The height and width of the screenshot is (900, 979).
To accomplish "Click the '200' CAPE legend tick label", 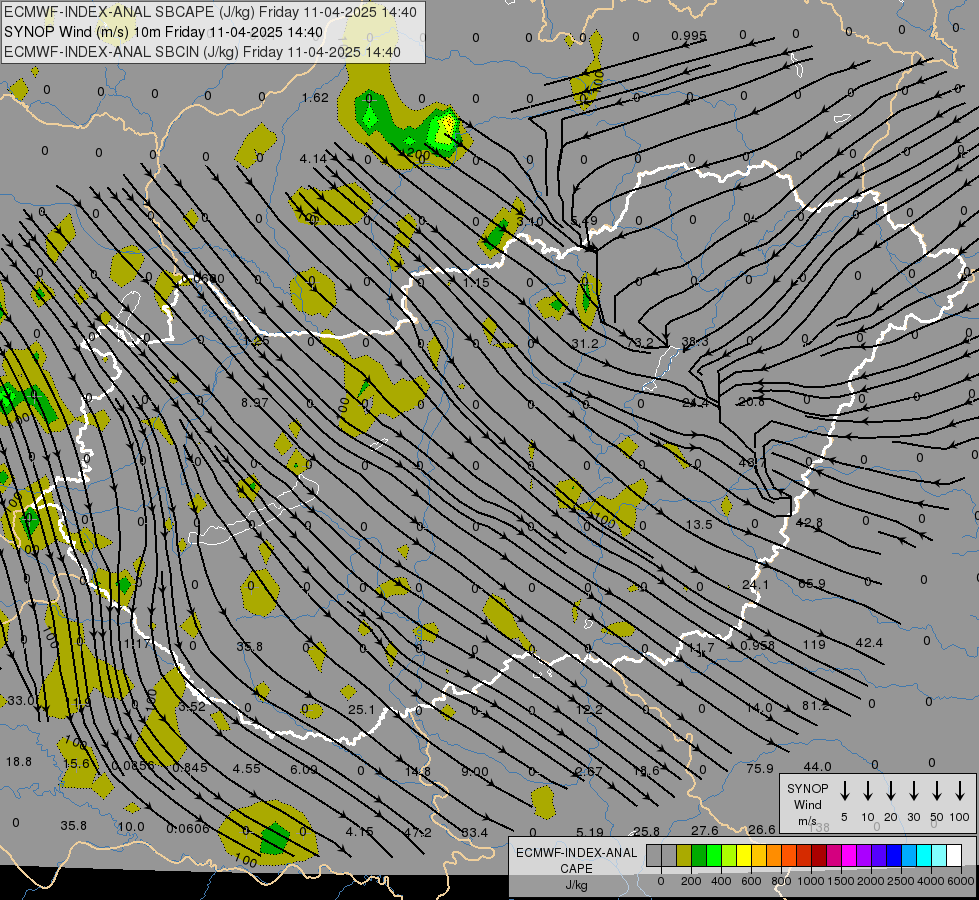I will pyautogui.click(x=691, y=881).
